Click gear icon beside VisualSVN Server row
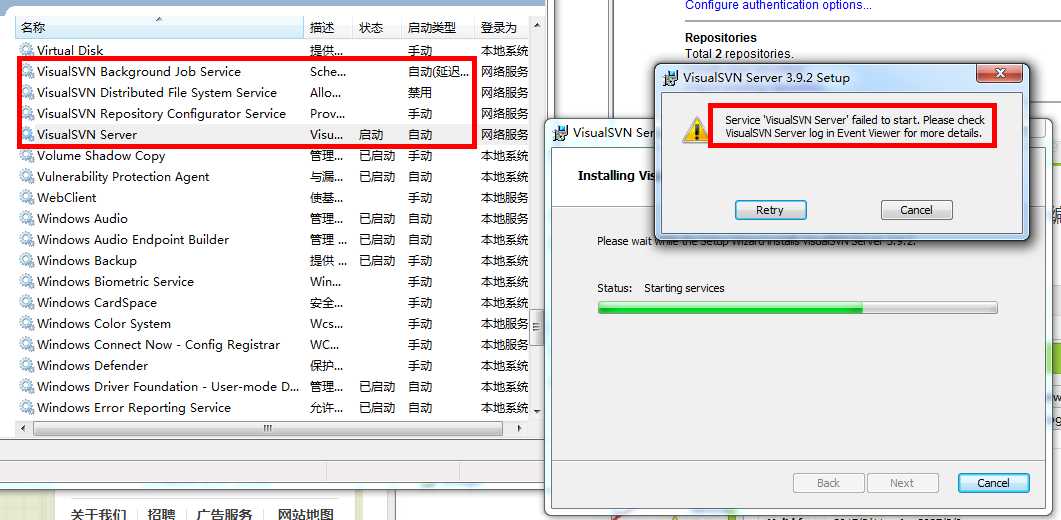 27,134
